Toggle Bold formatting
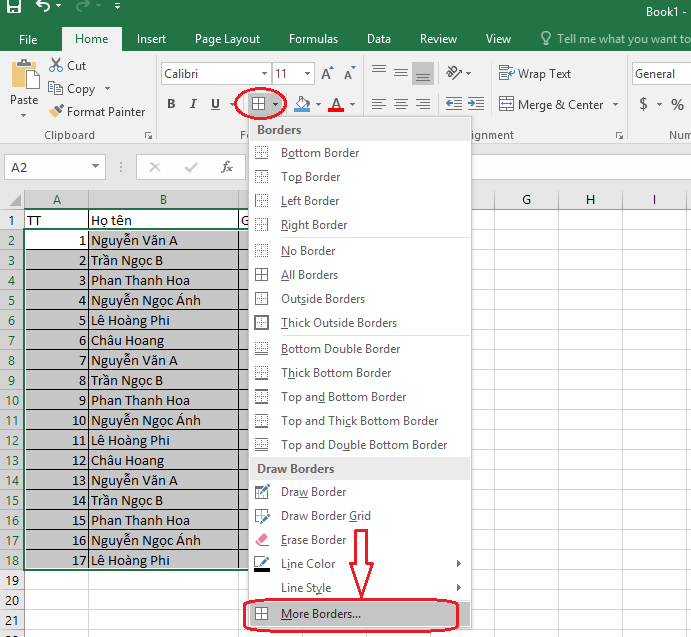Viewport: 691px width, 637px height. tap(171, 104)
